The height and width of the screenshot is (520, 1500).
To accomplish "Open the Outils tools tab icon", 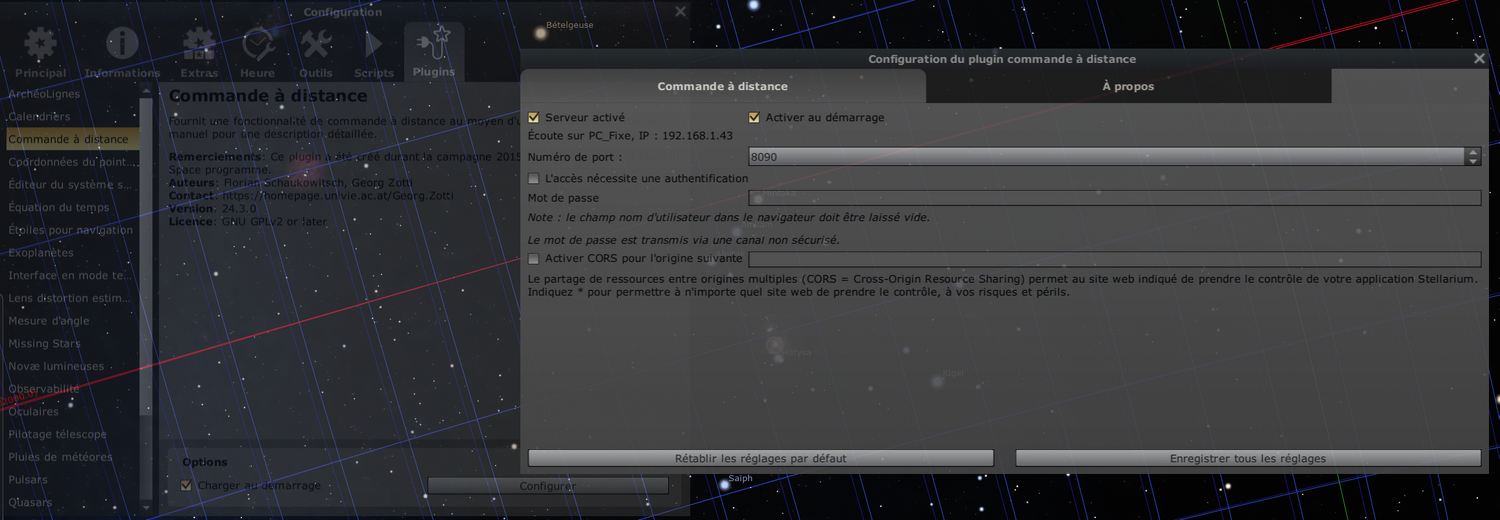I will click(316, 52).
